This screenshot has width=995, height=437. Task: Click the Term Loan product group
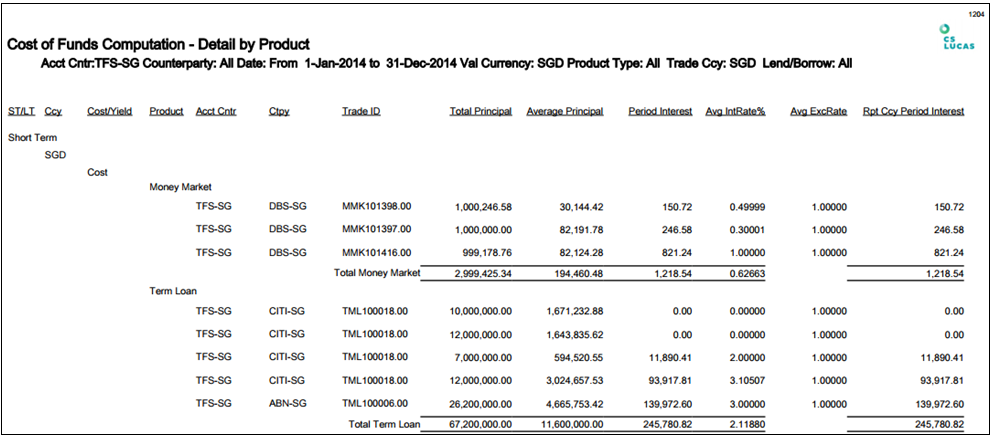coord(172,292)
